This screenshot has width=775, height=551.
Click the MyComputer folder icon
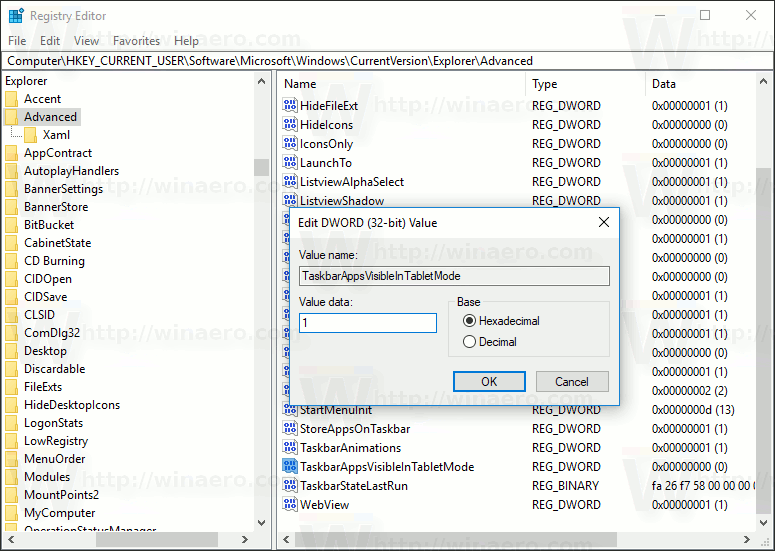[12, 512]
